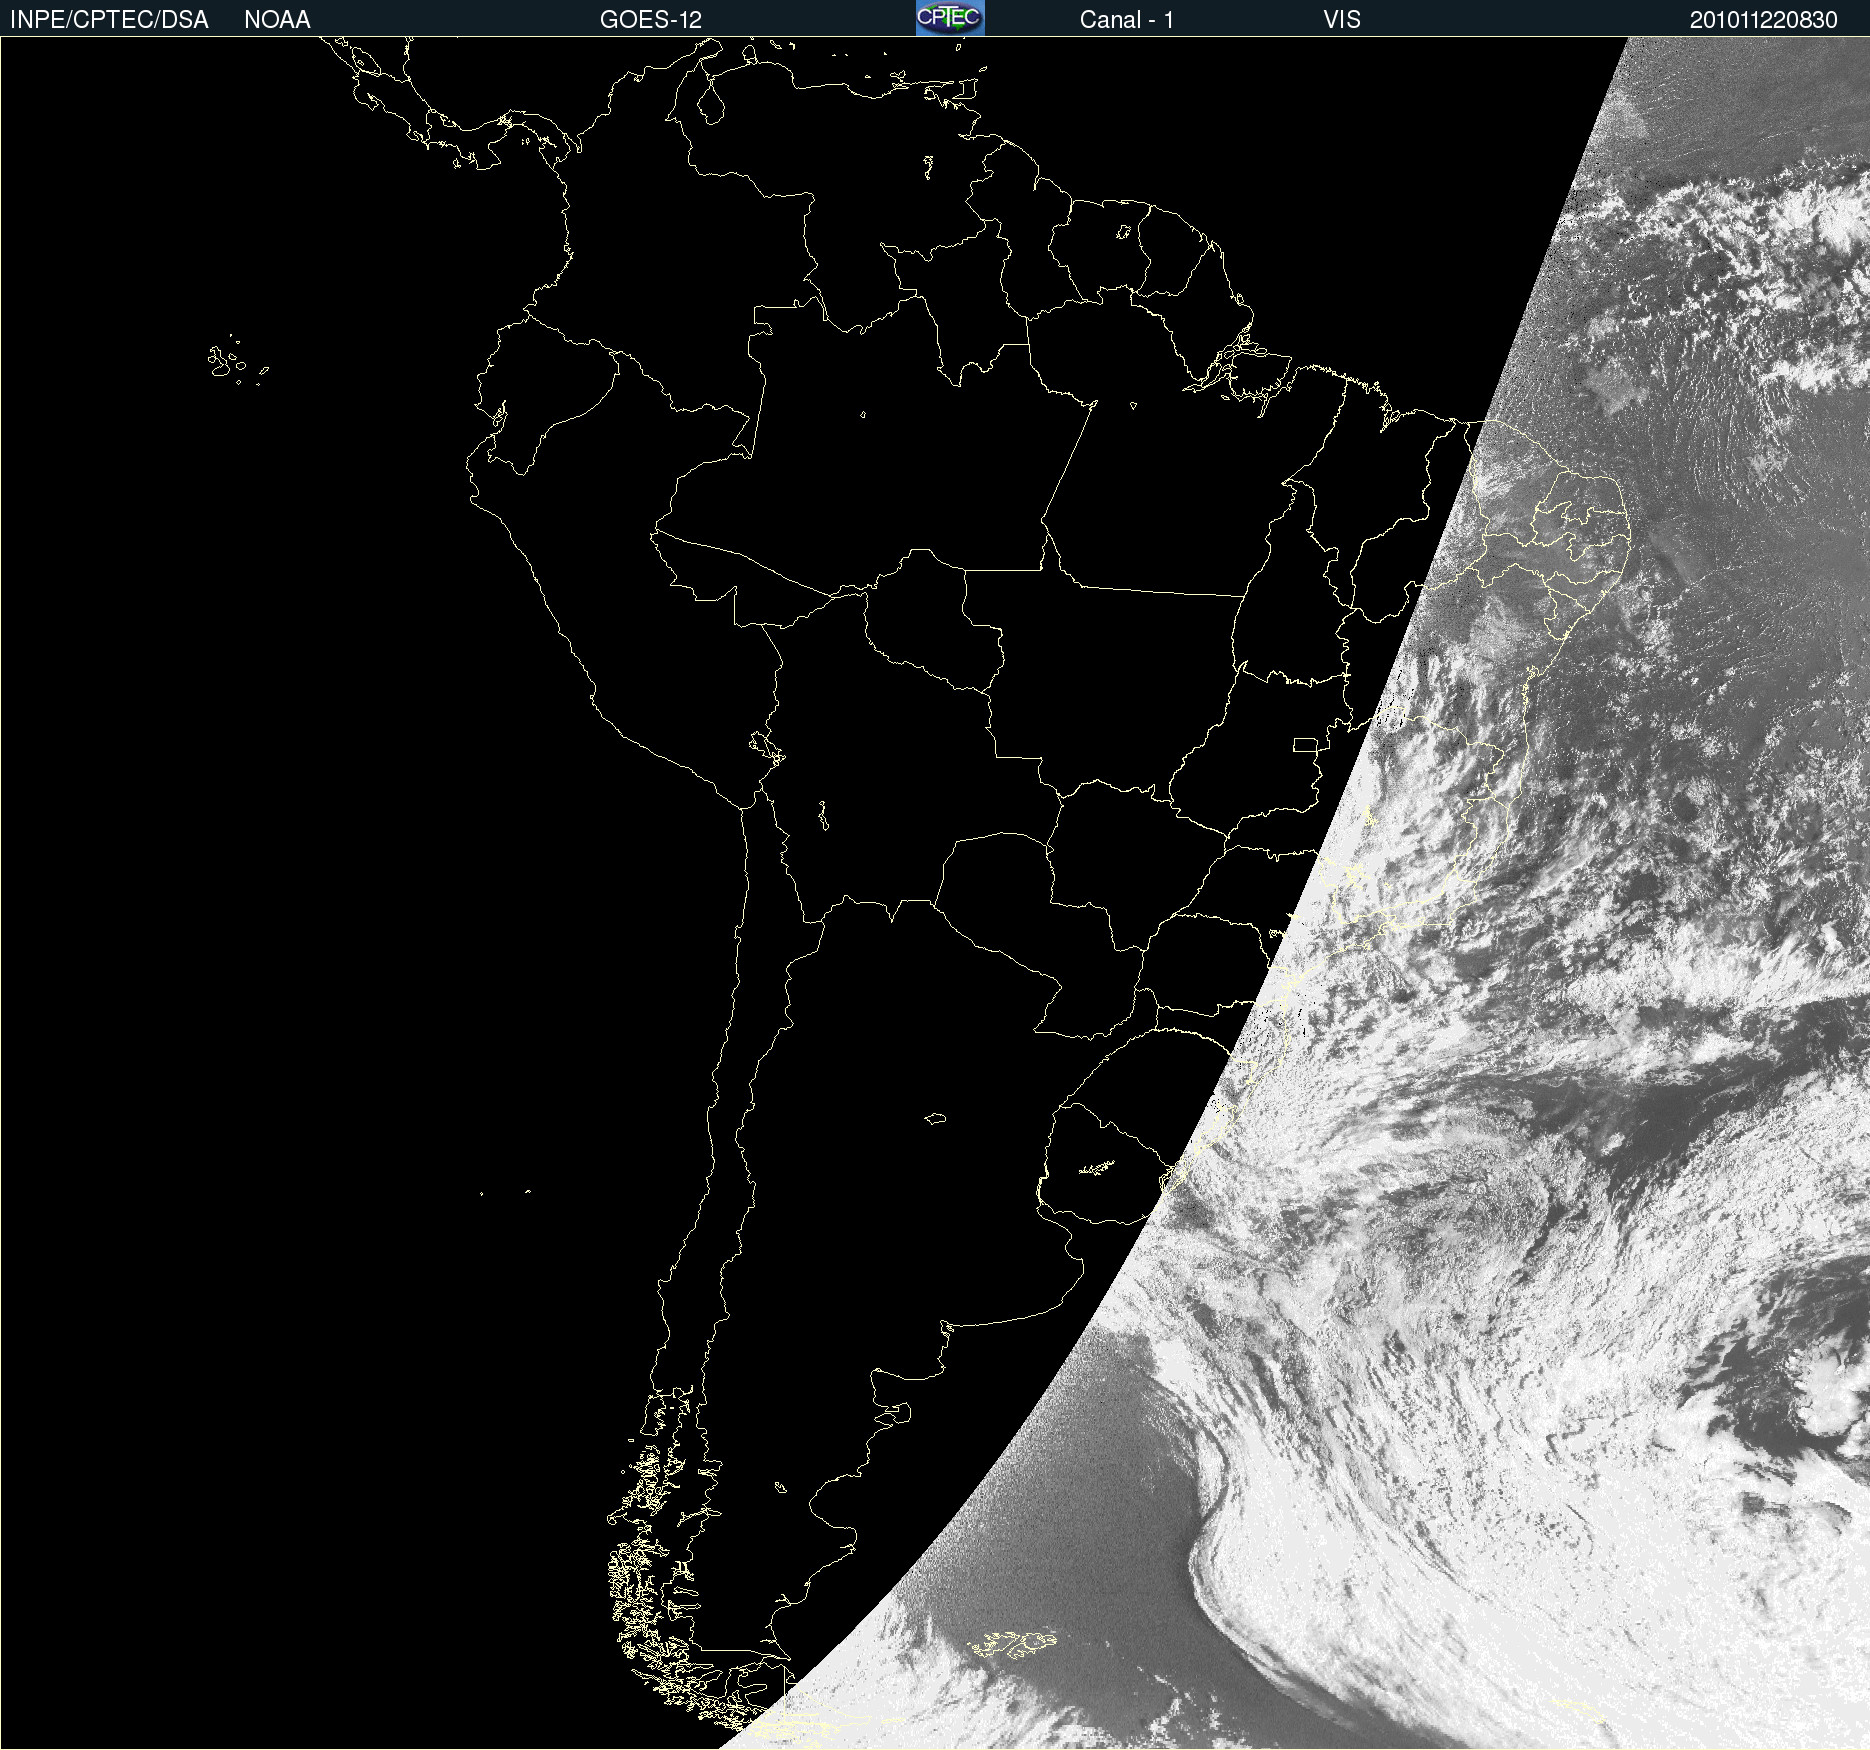Click the NOAA label in the header
This screenshot has width=1870, height=1750.
[x=277, y=20]
